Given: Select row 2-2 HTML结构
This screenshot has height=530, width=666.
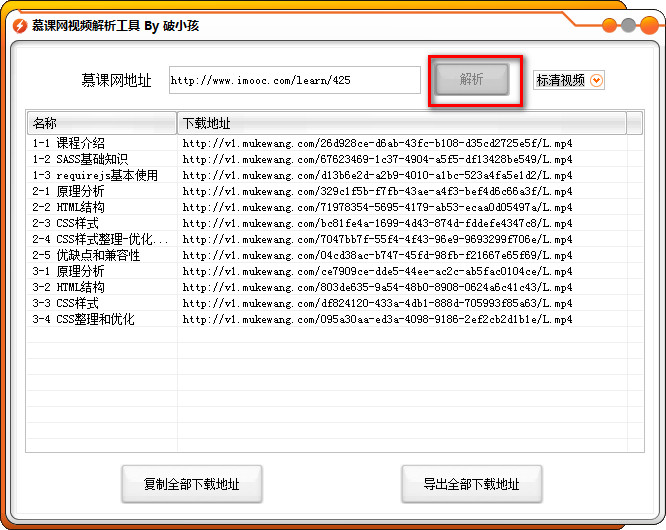Looking at the screenshot, I should point(335,207).
